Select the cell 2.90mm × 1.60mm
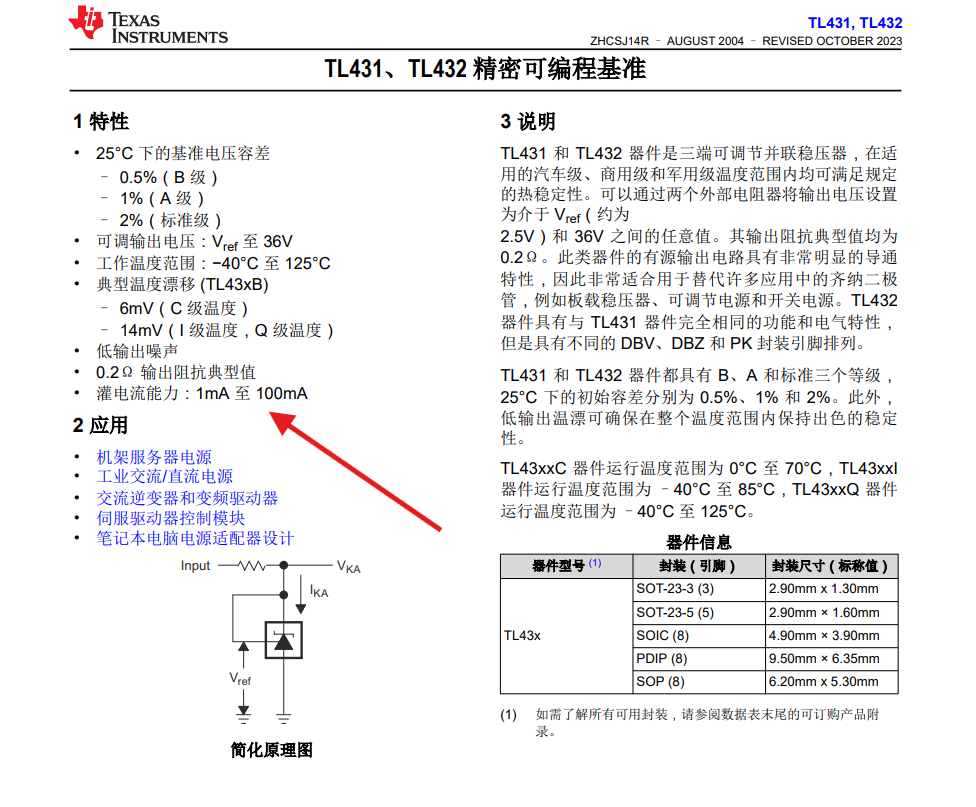Screen dimensions: 976x807 coord(832,613)
